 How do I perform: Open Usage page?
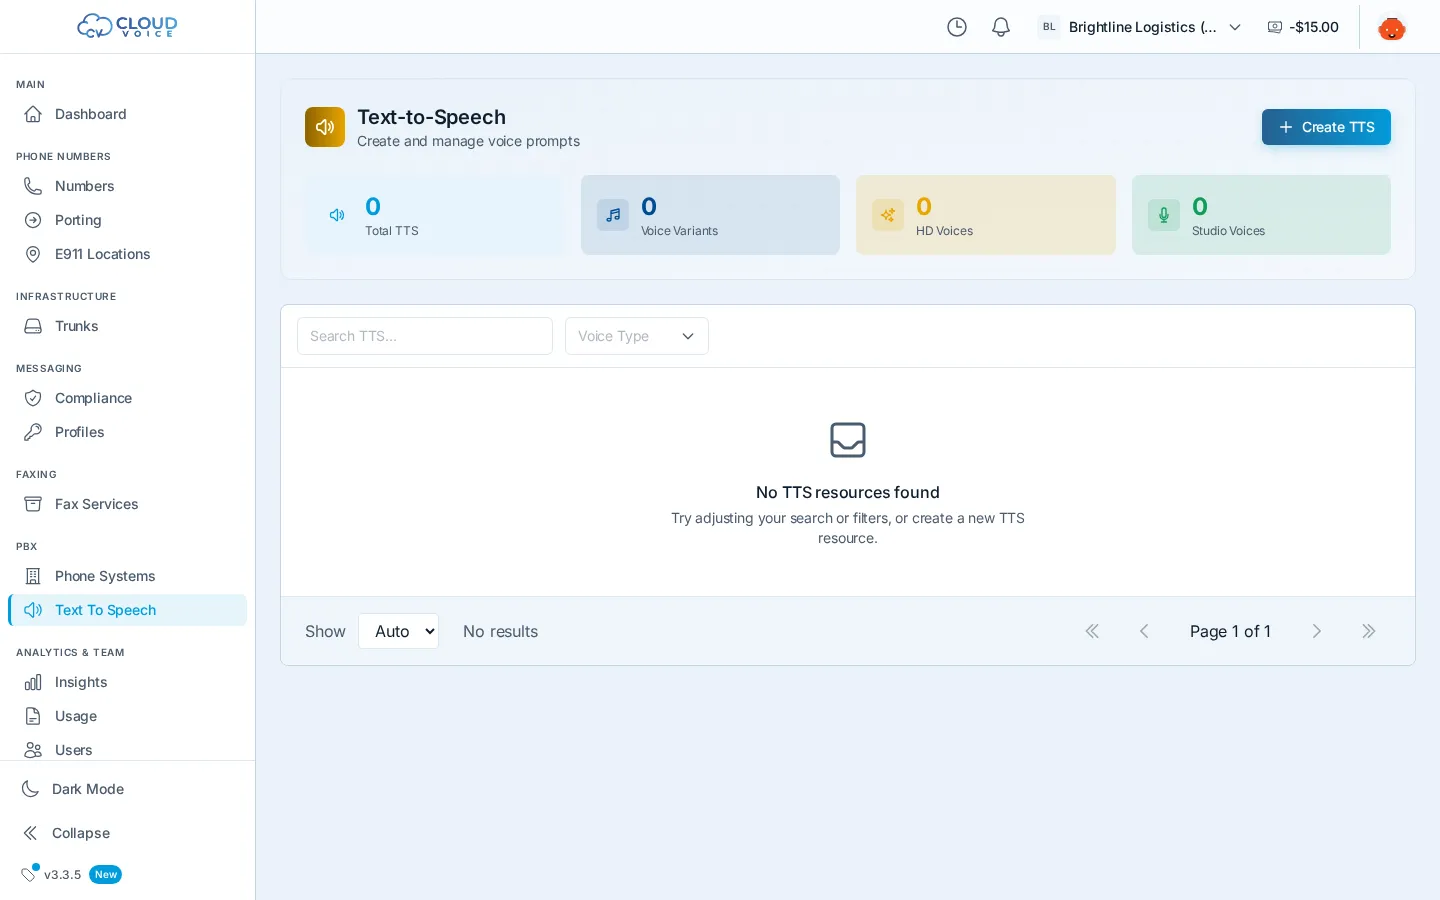[x=128, y=716]
